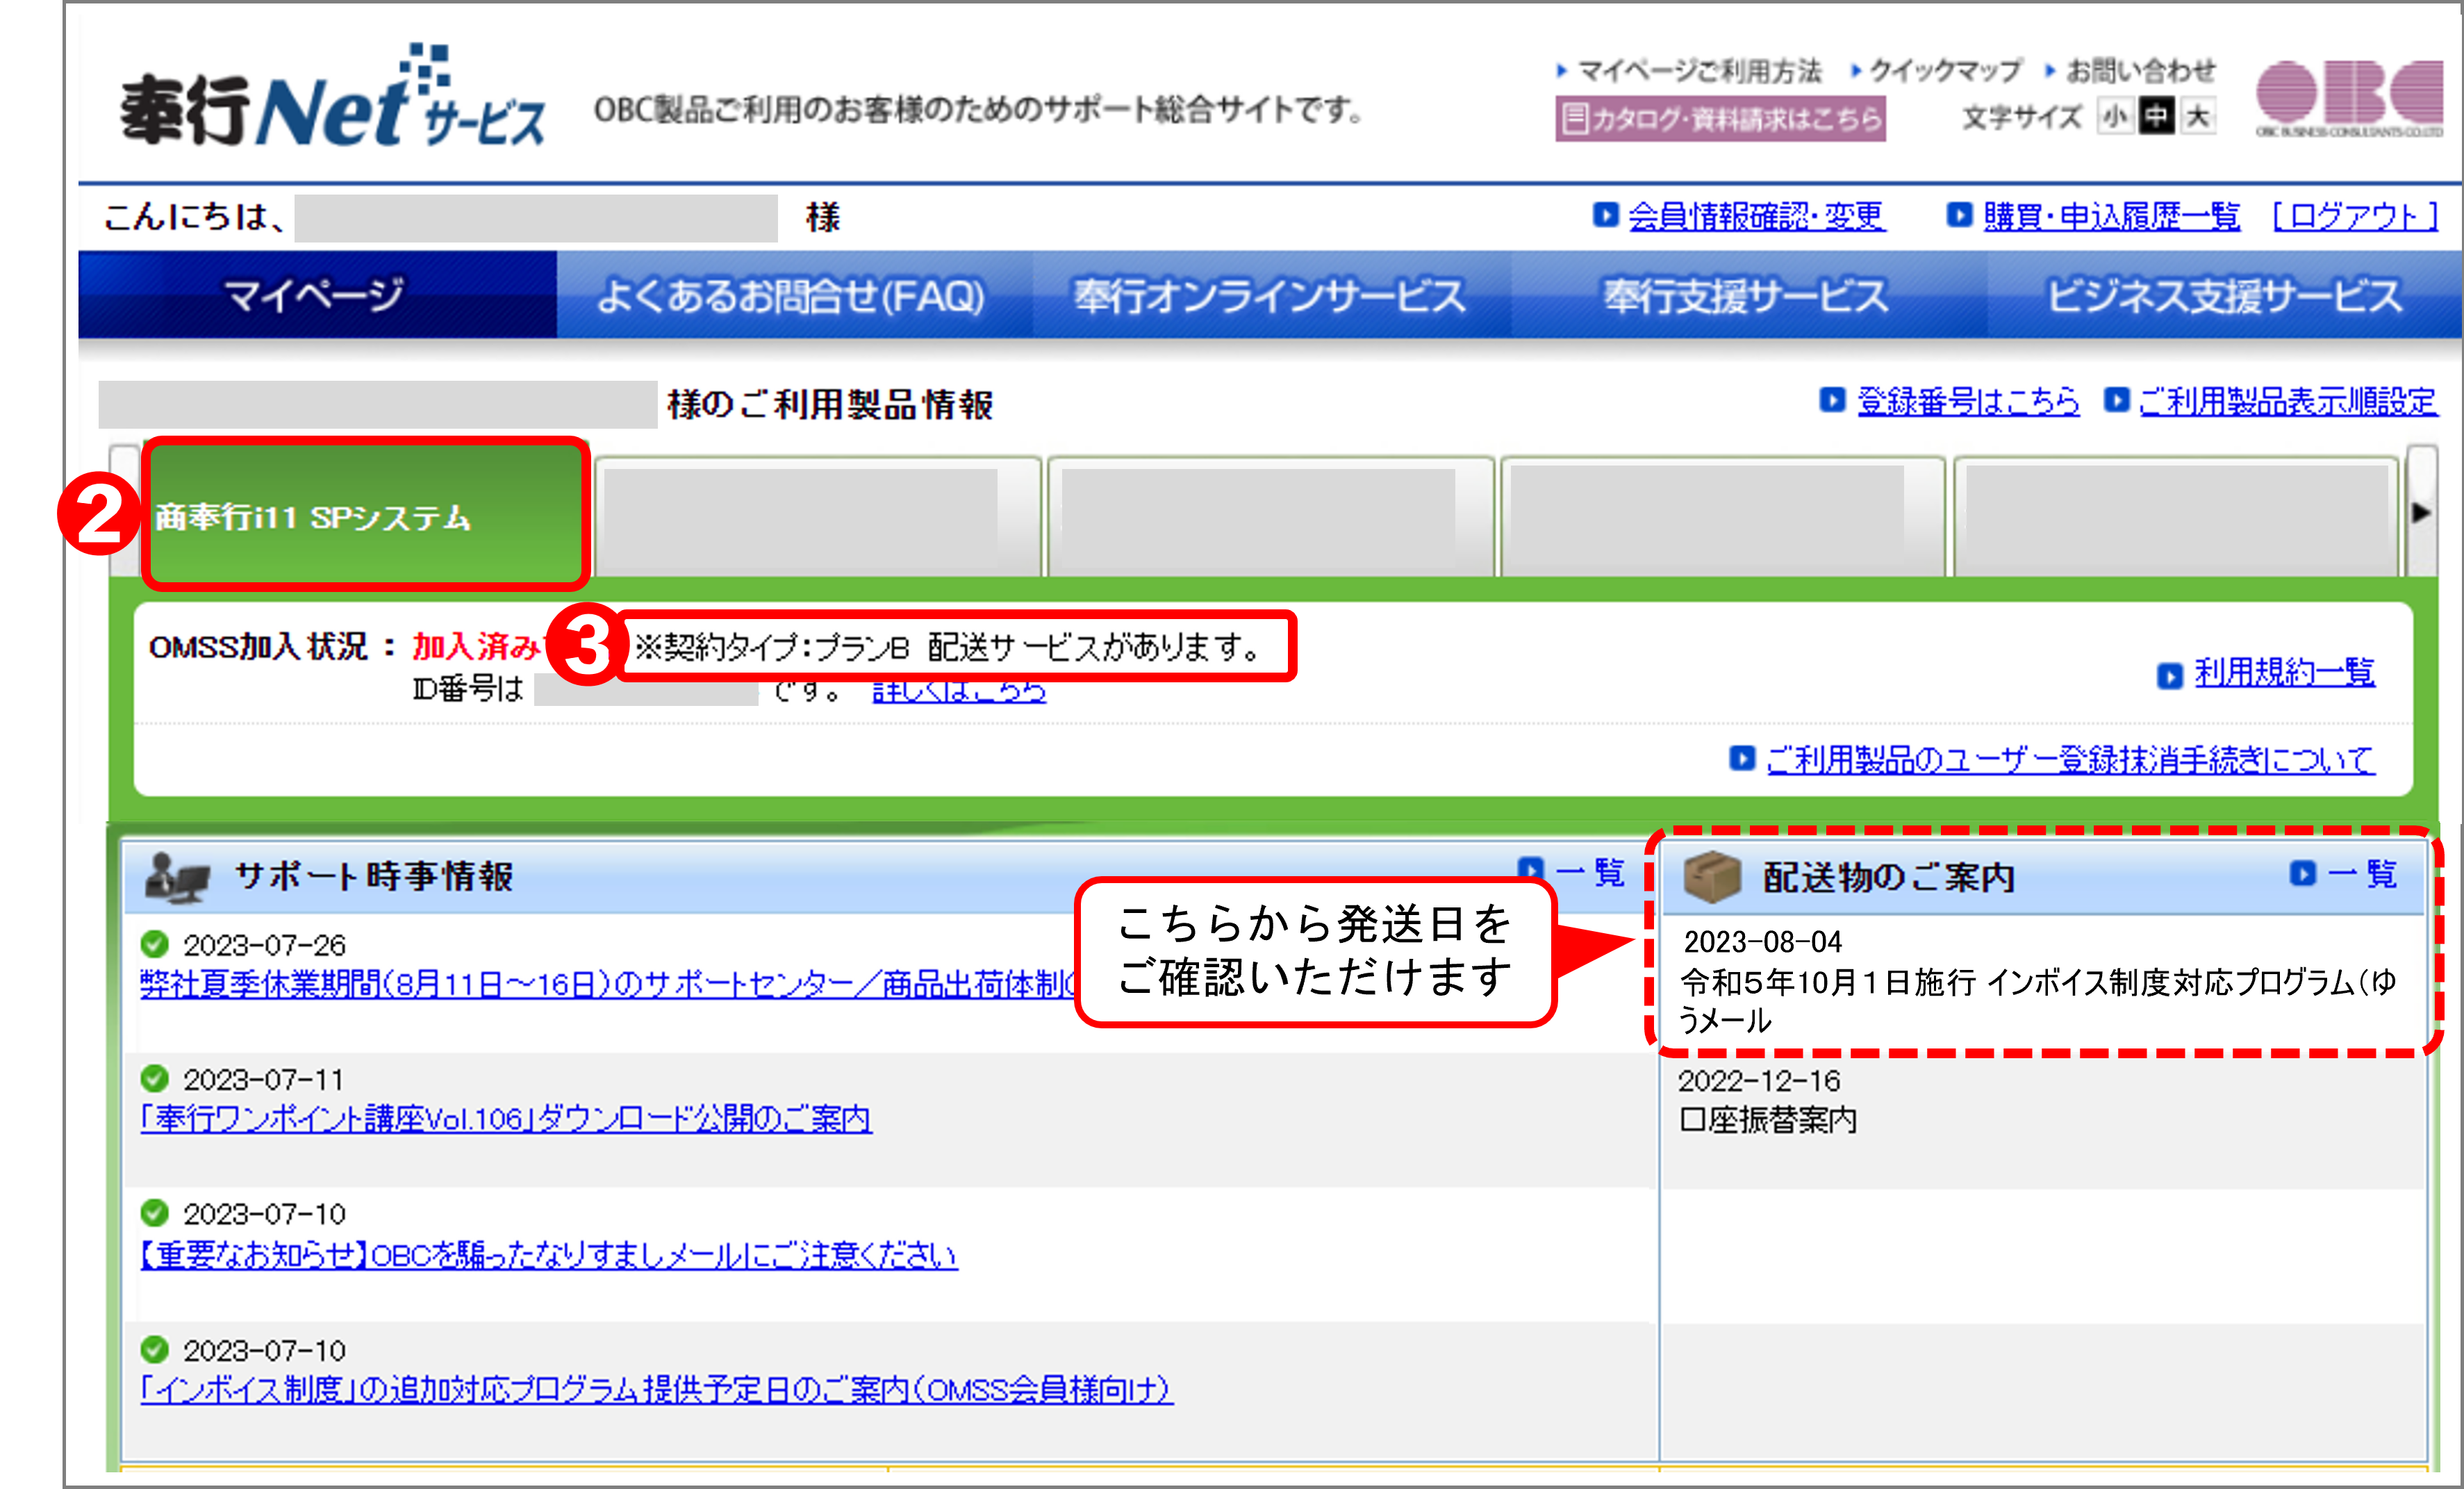Image resolution: width=2464 pixels, height=1489 pixels.
Task: Click right arrow to show more product tabs
Action: coord(2421,512)
